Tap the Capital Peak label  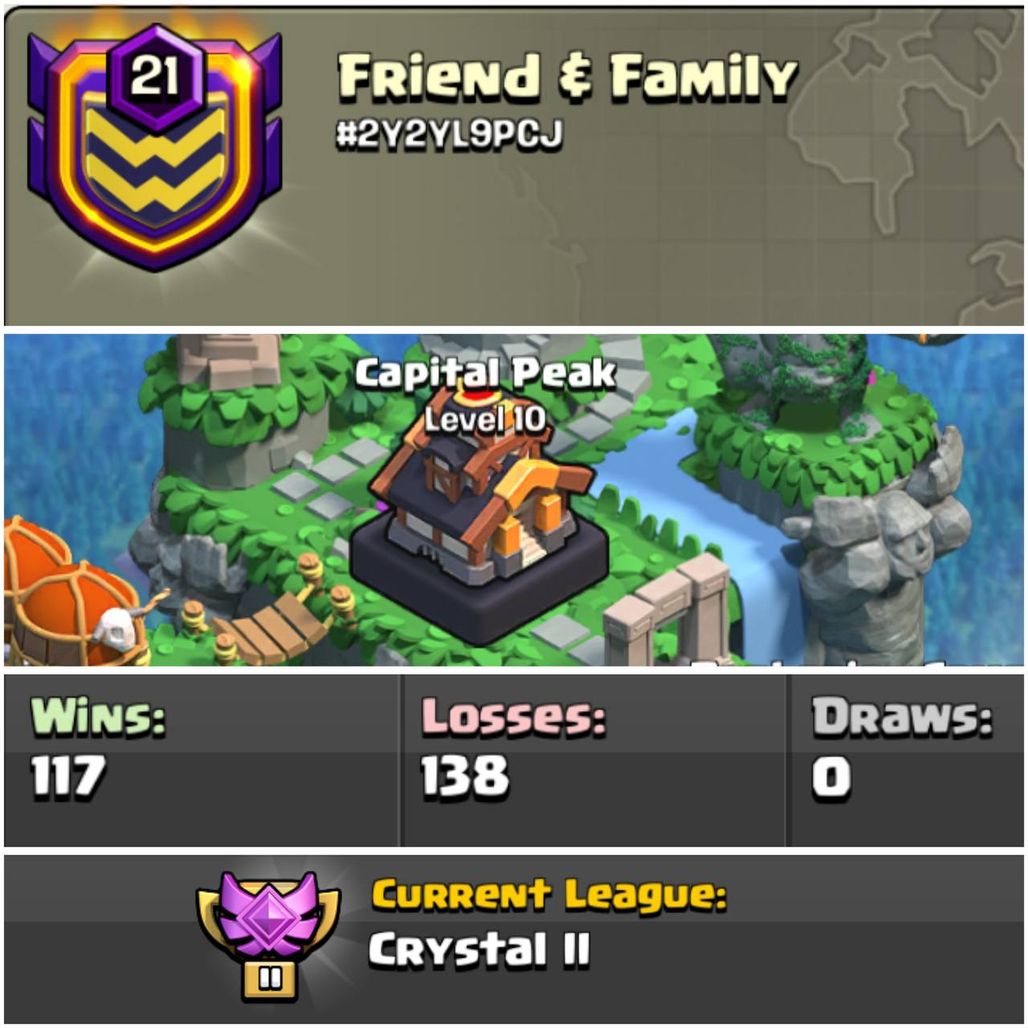[x=485, y=374]
